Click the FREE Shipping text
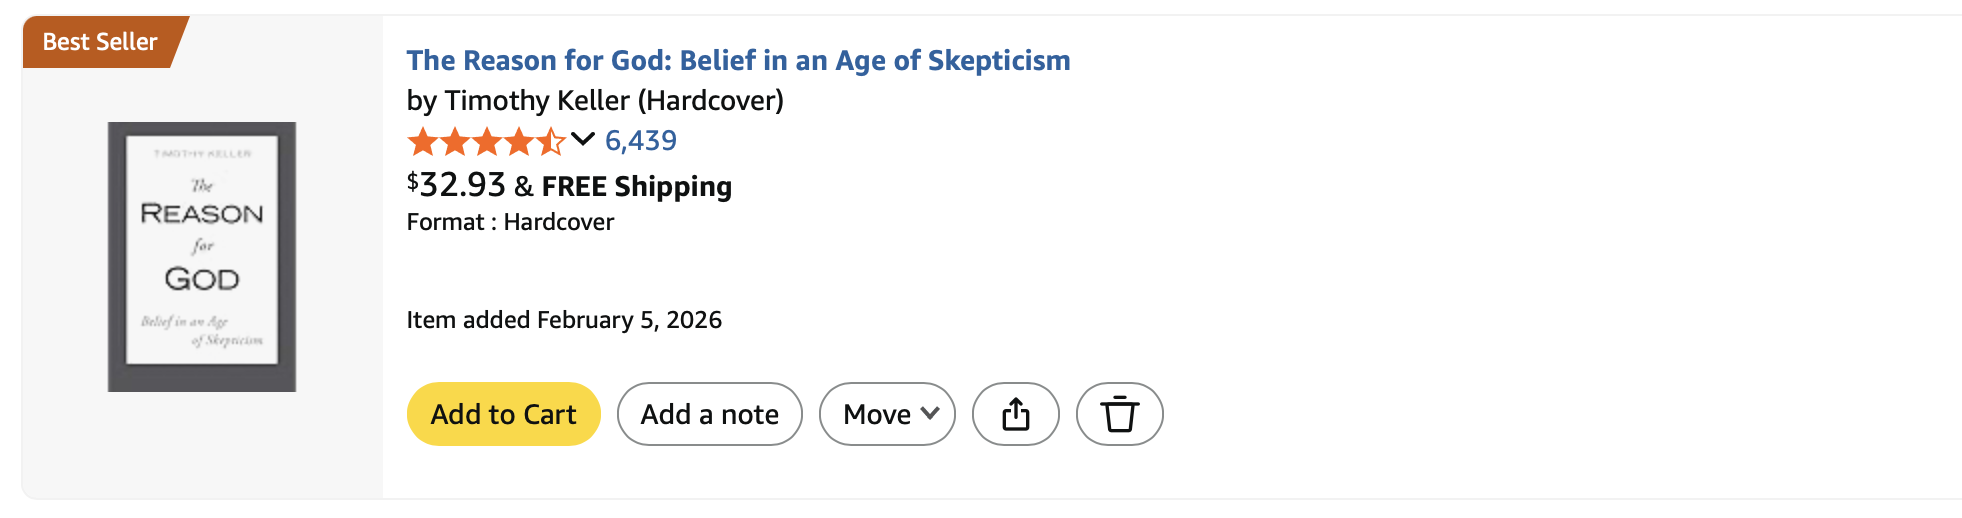 point(637,187)
